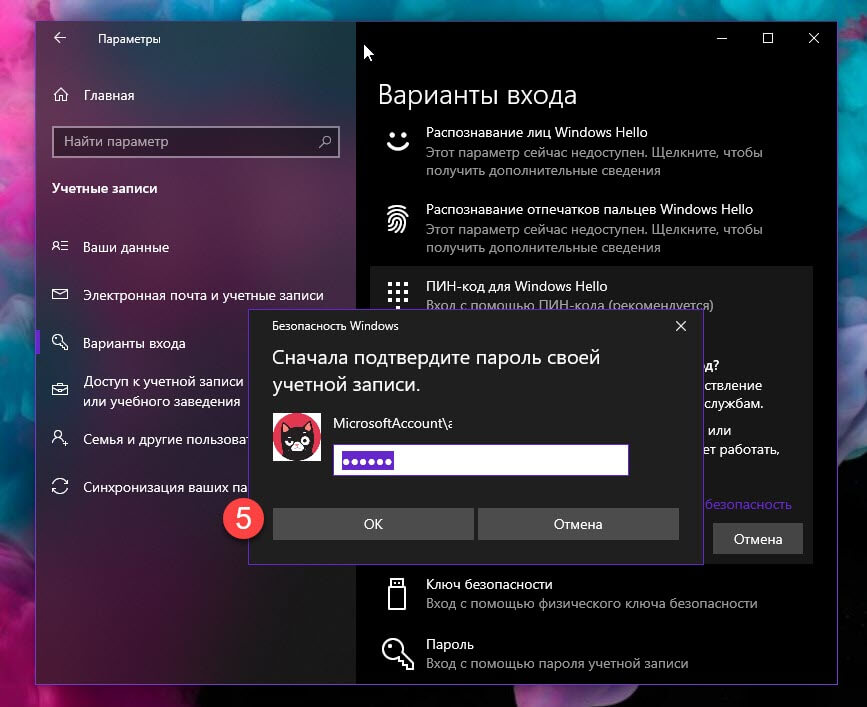Click the Варианты входа page heading
Image resolution: width=867 pixels, height=707 pixels.
pos(477,95)
